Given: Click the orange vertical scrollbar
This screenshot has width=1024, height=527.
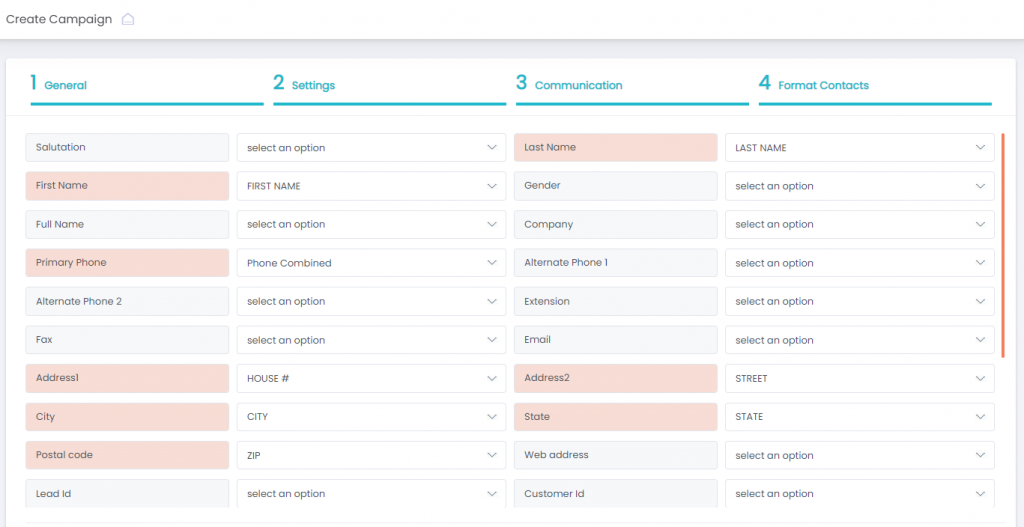Looking at the screenshot, I should point(1002,245).
